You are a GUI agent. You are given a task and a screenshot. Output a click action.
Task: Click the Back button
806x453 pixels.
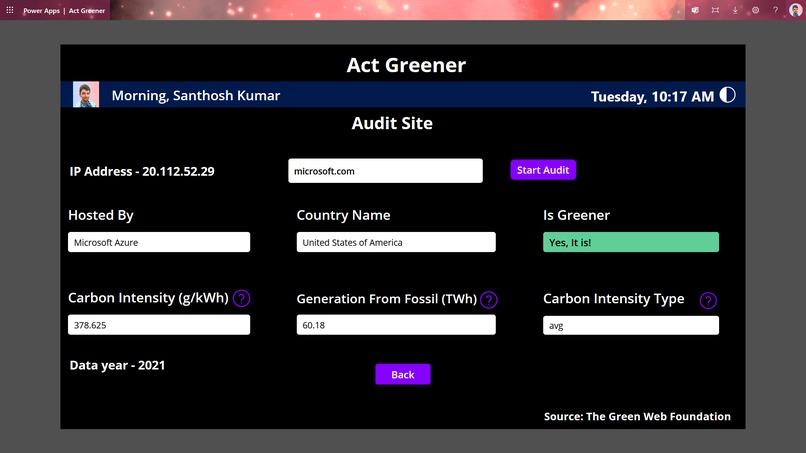pos(402,374)
